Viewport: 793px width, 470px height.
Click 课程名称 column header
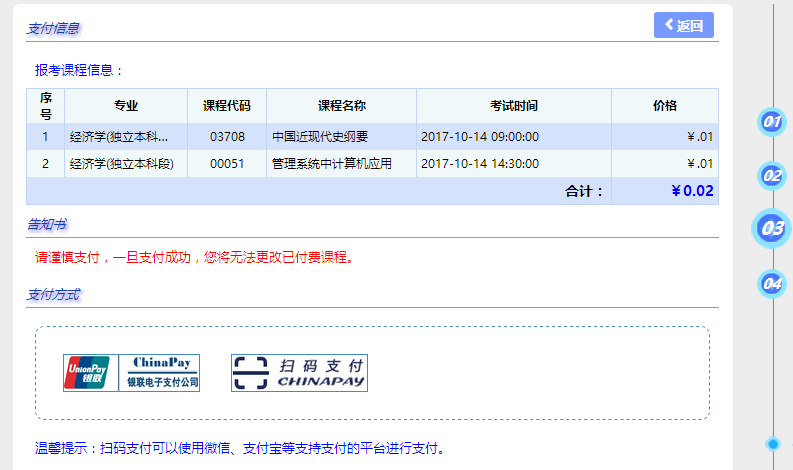pyautogui.click(x=341, y=106)
